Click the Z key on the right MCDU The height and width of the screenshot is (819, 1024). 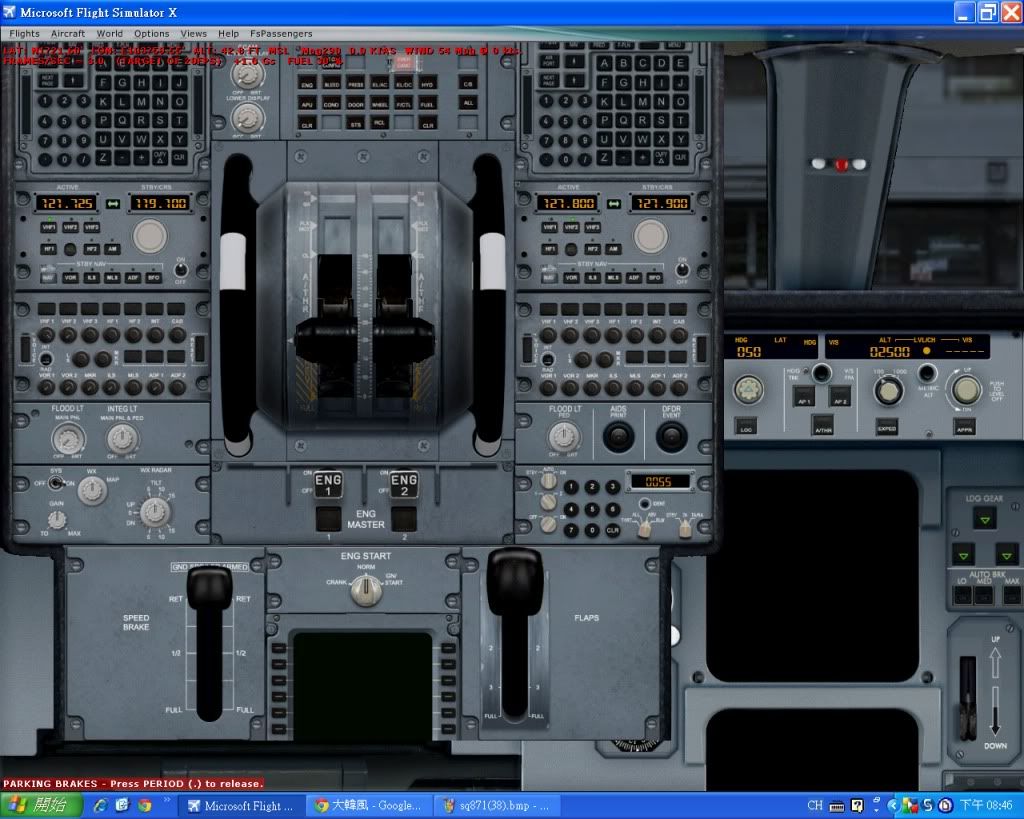(604, 158)
